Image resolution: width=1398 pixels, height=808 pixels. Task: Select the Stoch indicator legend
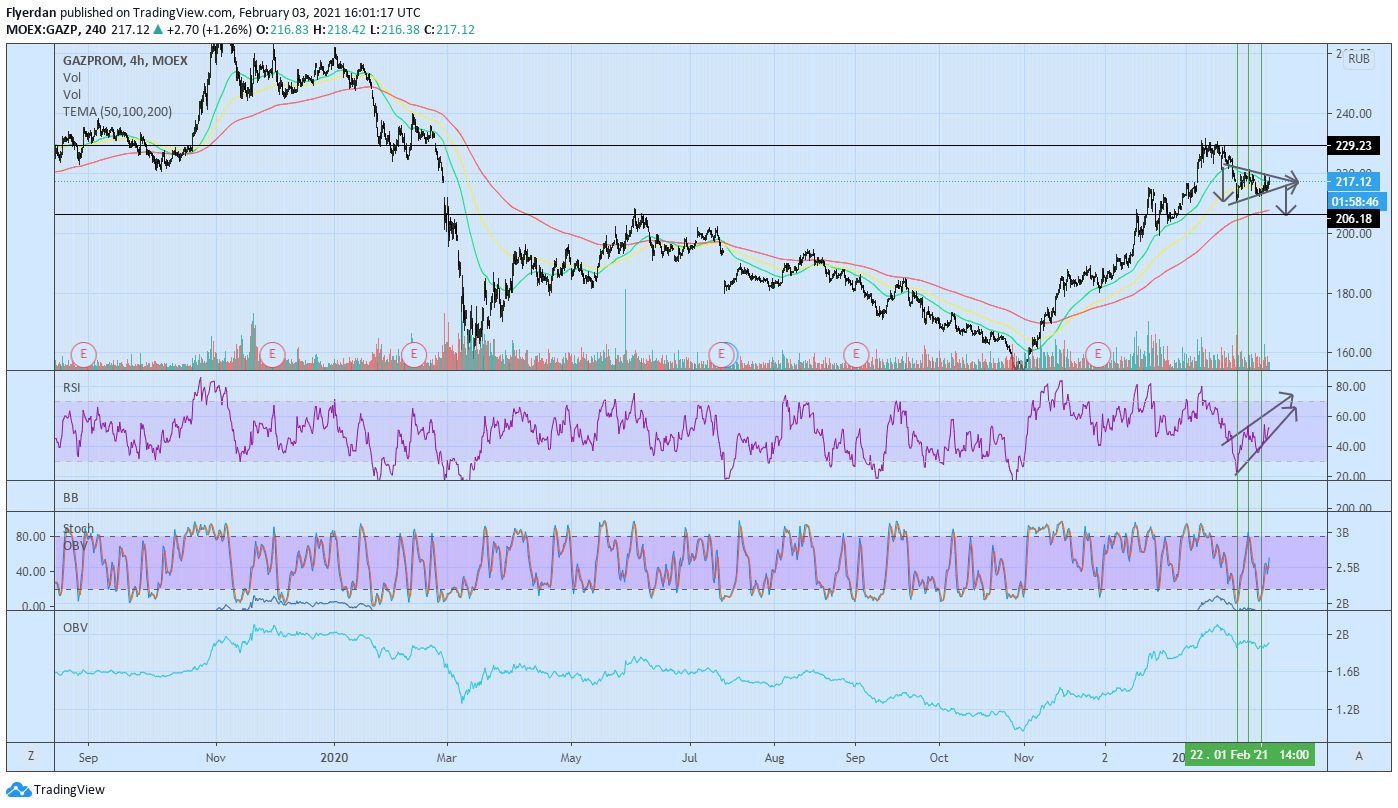point(78,528)
